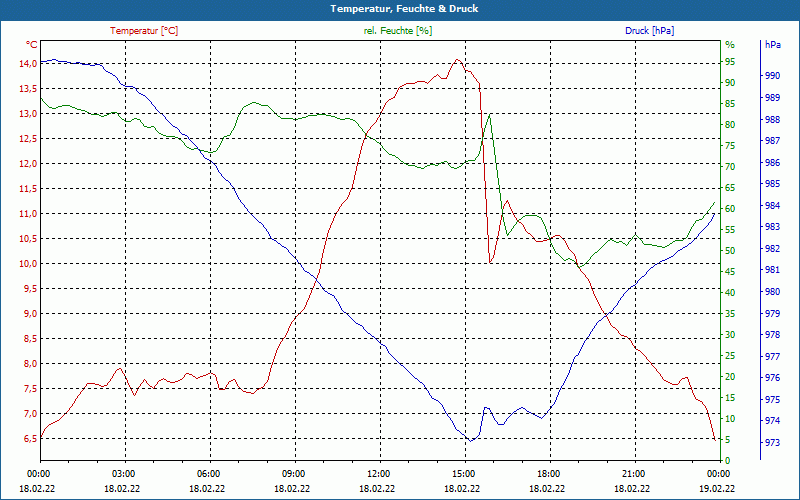Screen dimensions: 800x500
Task: Click the 06:00 time axis label
Action: [x=208, y=474]
